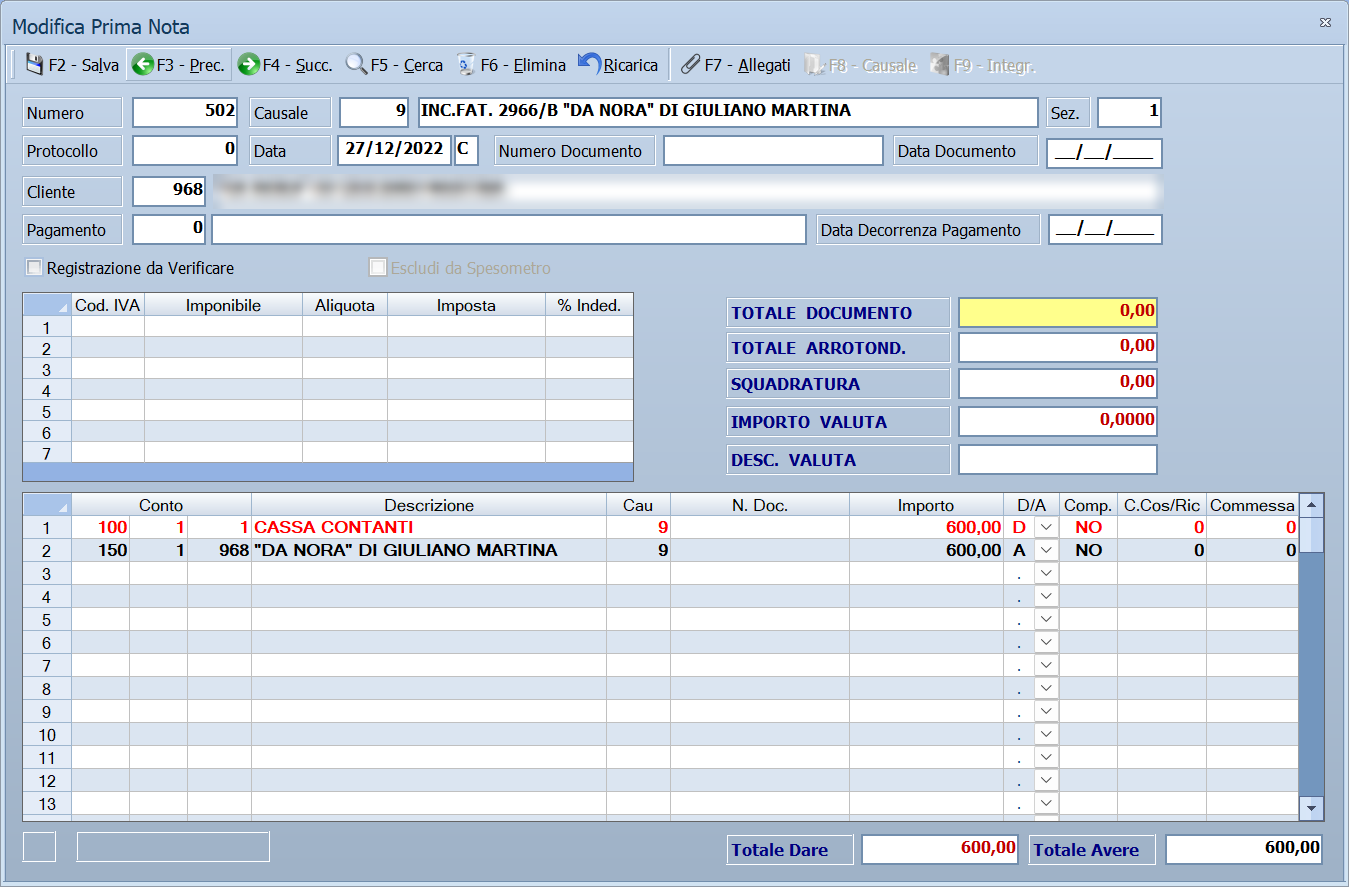Click the Sez. field
1349x887 pixels.
tap(1130, 112)
